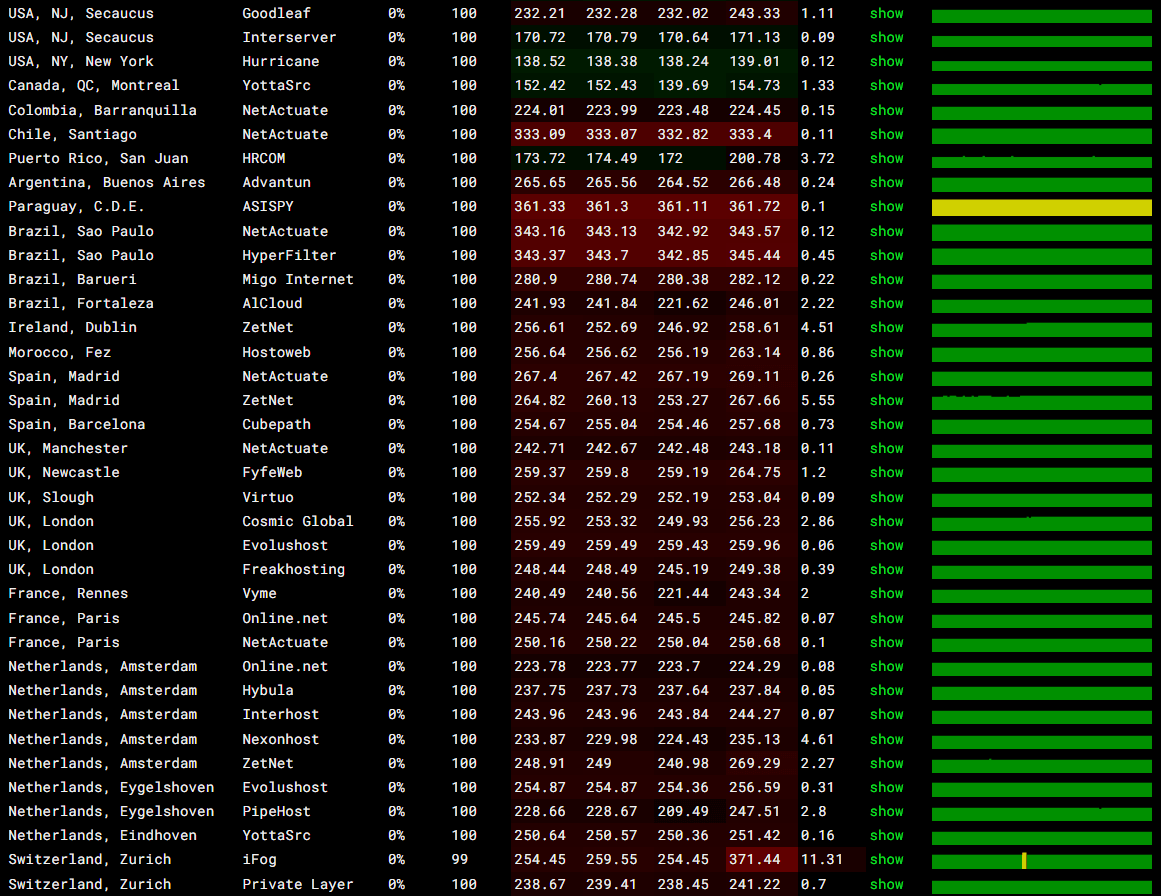Viewport: 1161px width, 896px height.
Task: Select text 'UK, Manchester'
Action: [x=68, y=448]
